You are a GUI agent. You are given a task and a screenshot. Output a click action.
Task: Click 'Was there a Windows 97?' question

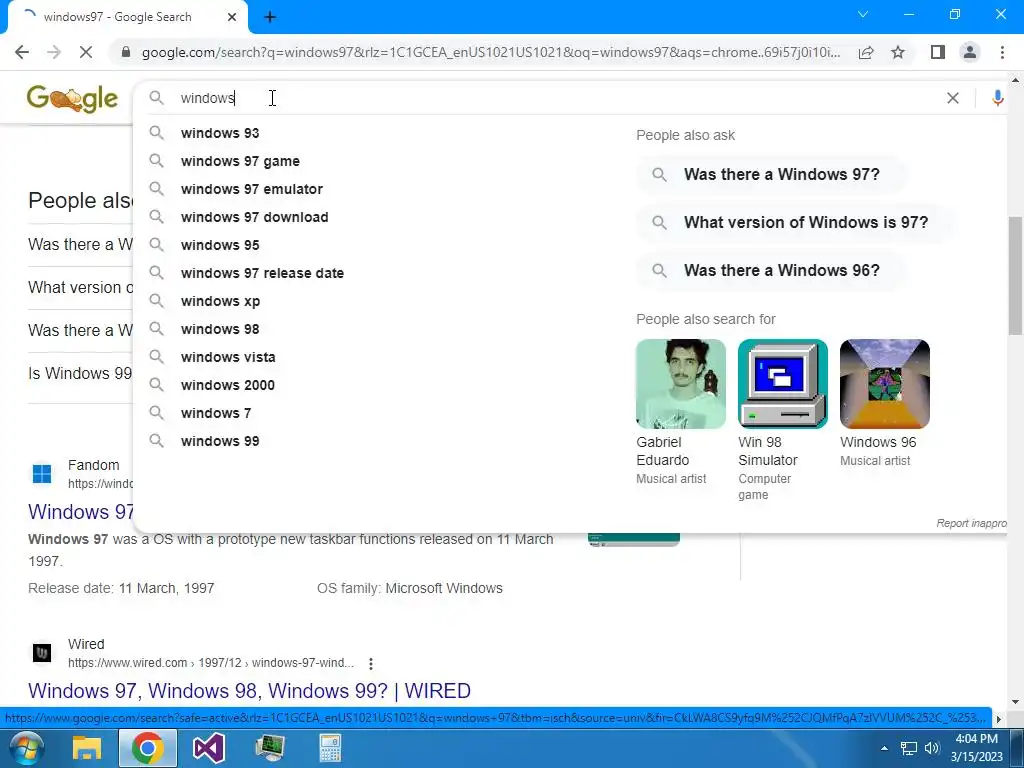click(771, 174)
